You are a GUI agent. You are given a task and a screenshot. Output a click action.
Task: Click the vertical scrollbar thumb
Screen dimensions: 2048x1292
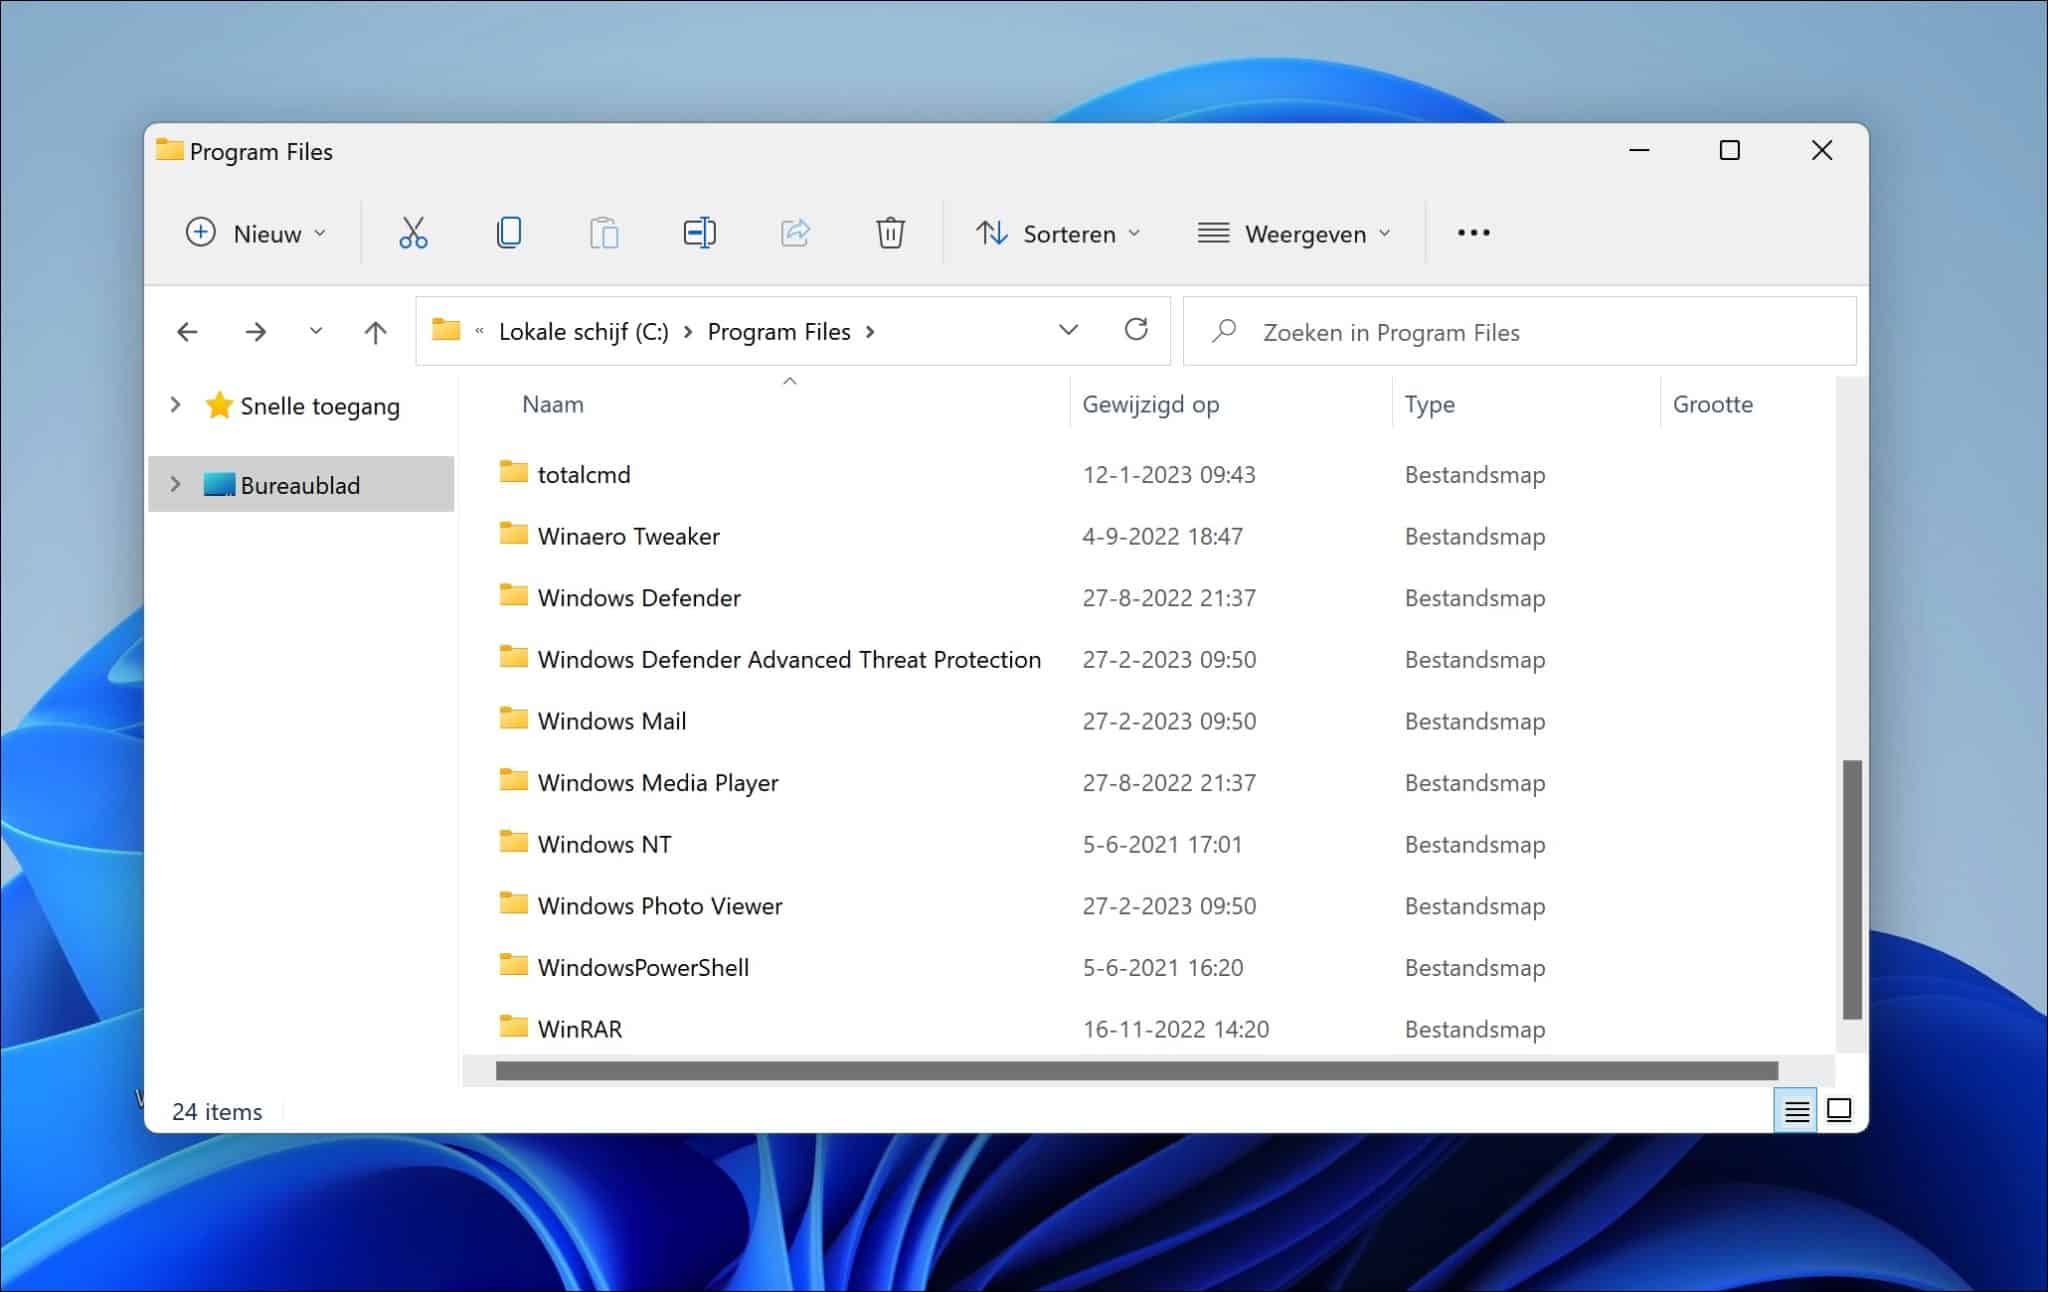point(1852,890)
